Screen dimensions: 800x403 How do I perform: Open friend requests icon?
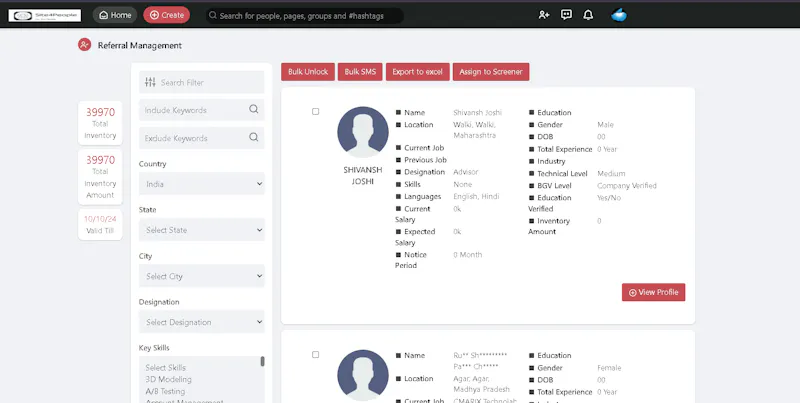544,15
